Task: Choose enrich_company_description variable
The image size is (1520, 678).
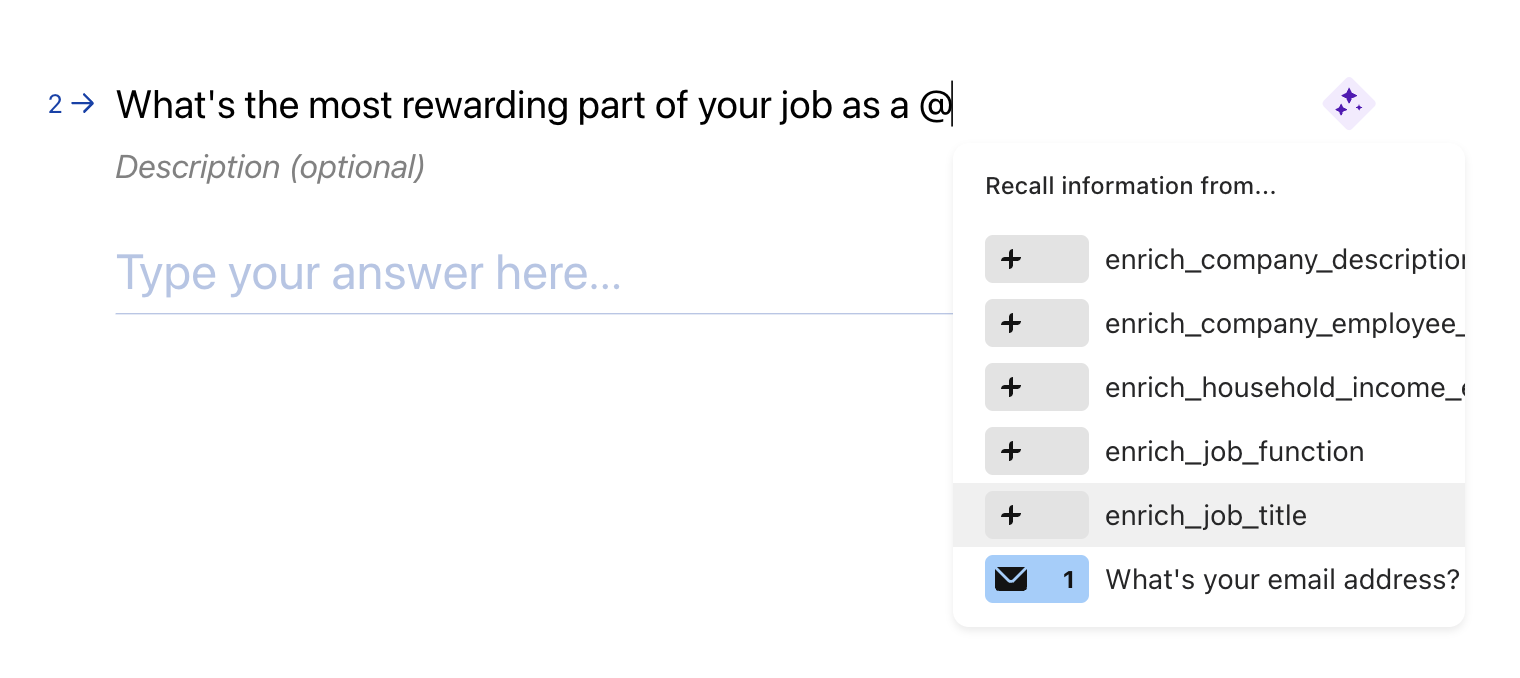Action: coord(1209,259)
